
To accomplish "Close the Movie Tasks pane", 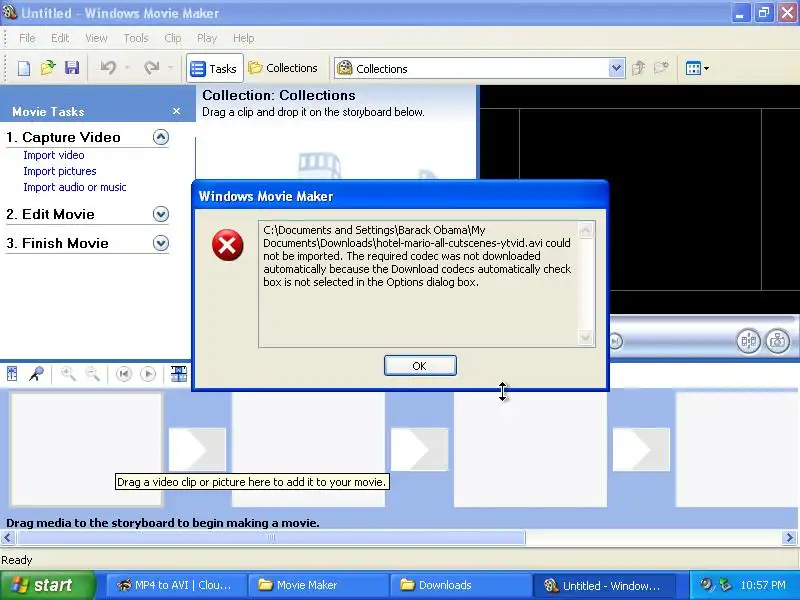I will [x=177, y=111].
